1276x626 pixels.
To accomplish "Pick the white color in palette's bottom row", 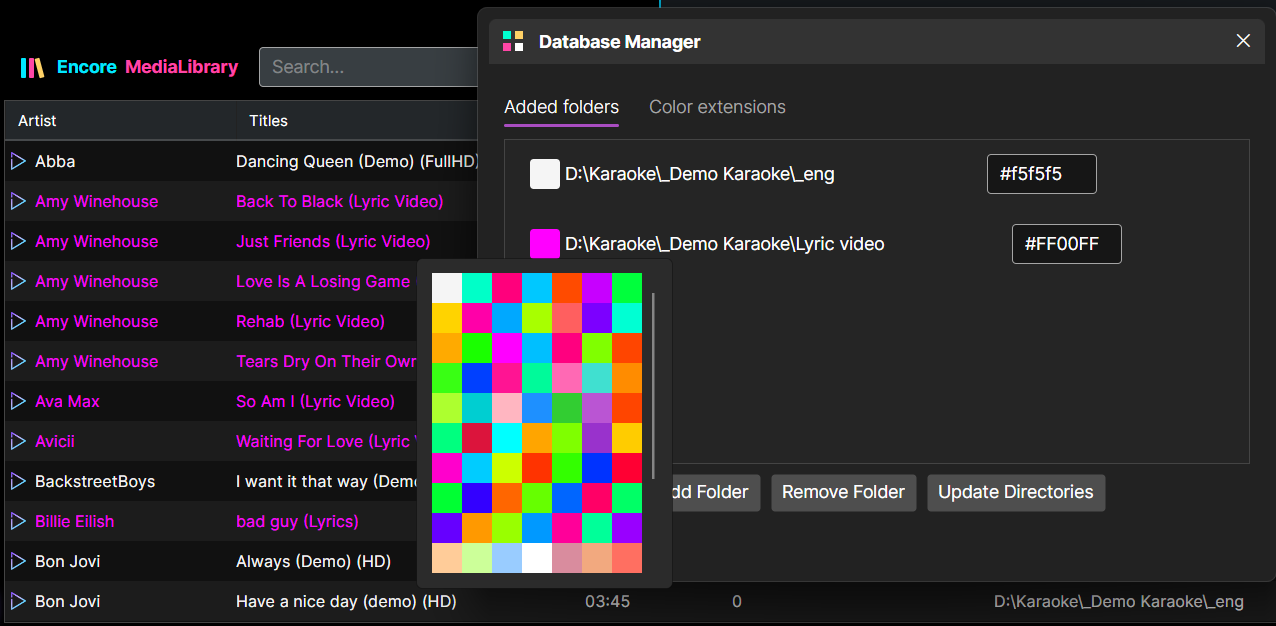I will pyautogui.click(x=537, y=558).
